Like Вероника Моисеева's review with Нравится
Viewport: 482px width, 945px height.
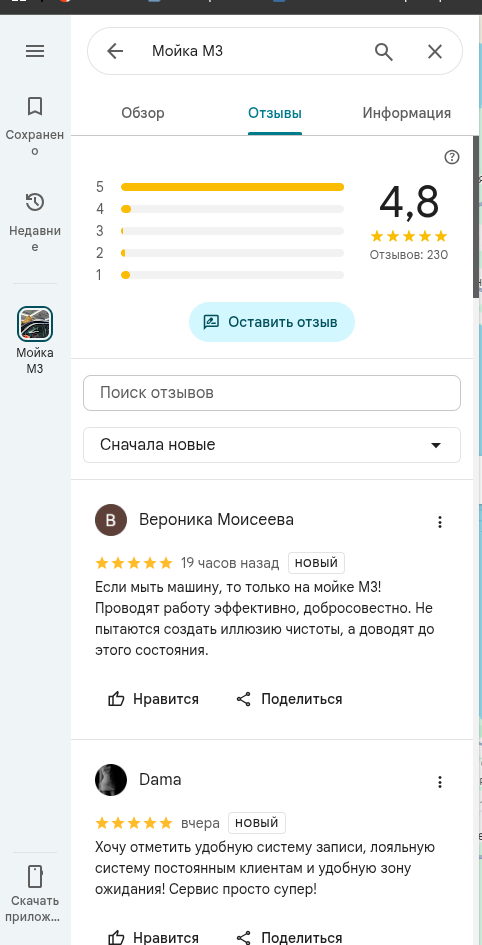154,699
